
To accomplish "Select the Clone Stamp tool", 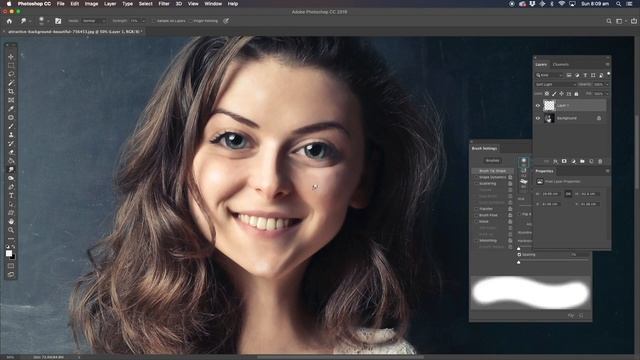I will [11, 135].
